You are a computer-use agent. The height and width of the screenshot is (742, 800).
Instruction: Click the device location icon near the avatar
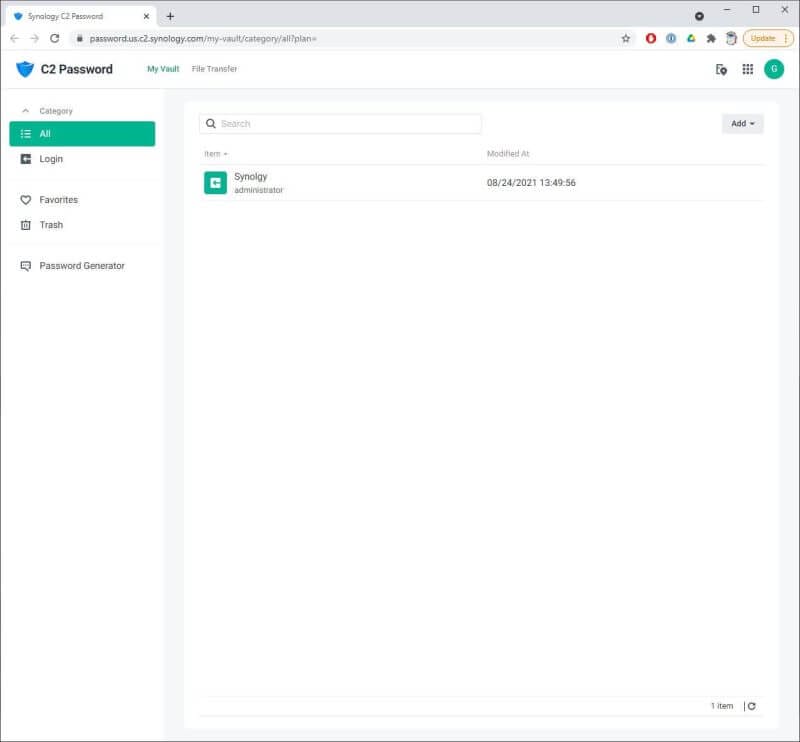click(720, 68)
